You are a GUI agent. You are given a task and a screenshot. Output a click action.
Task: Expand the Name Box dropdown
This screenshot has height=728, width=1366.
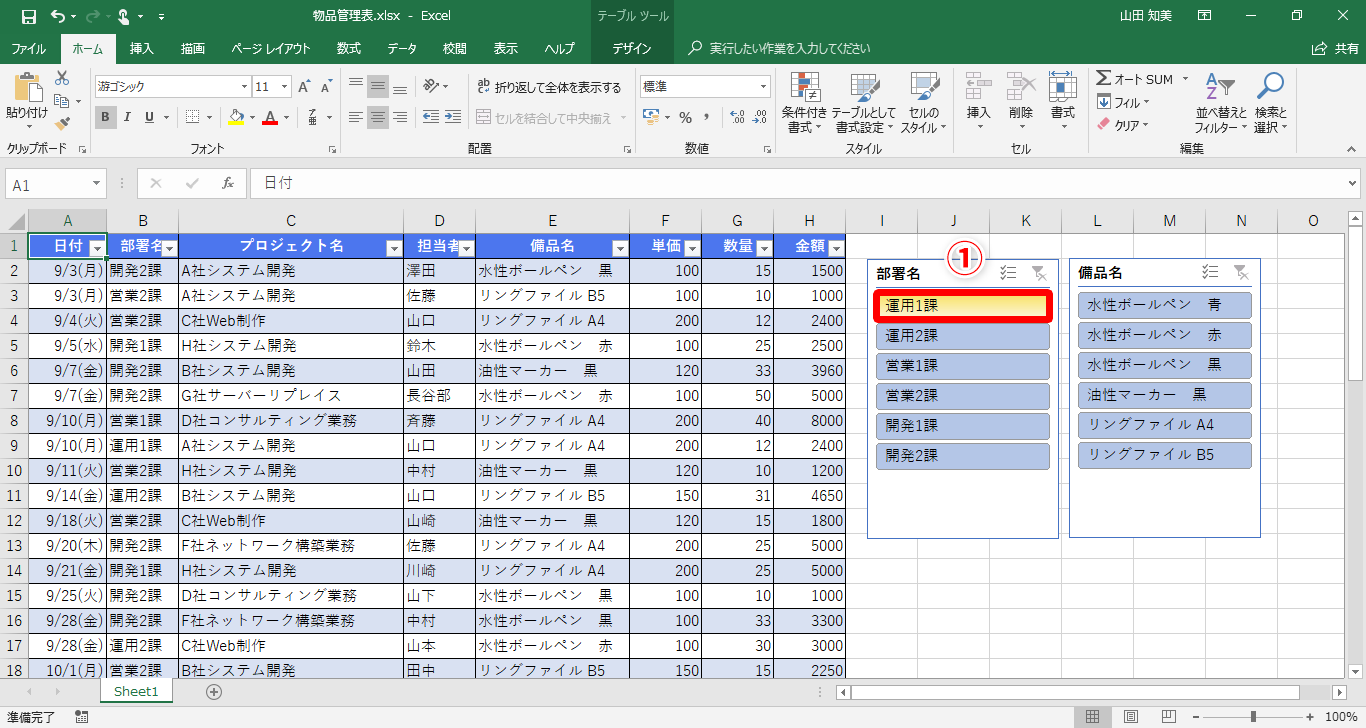tap(97, 184)
